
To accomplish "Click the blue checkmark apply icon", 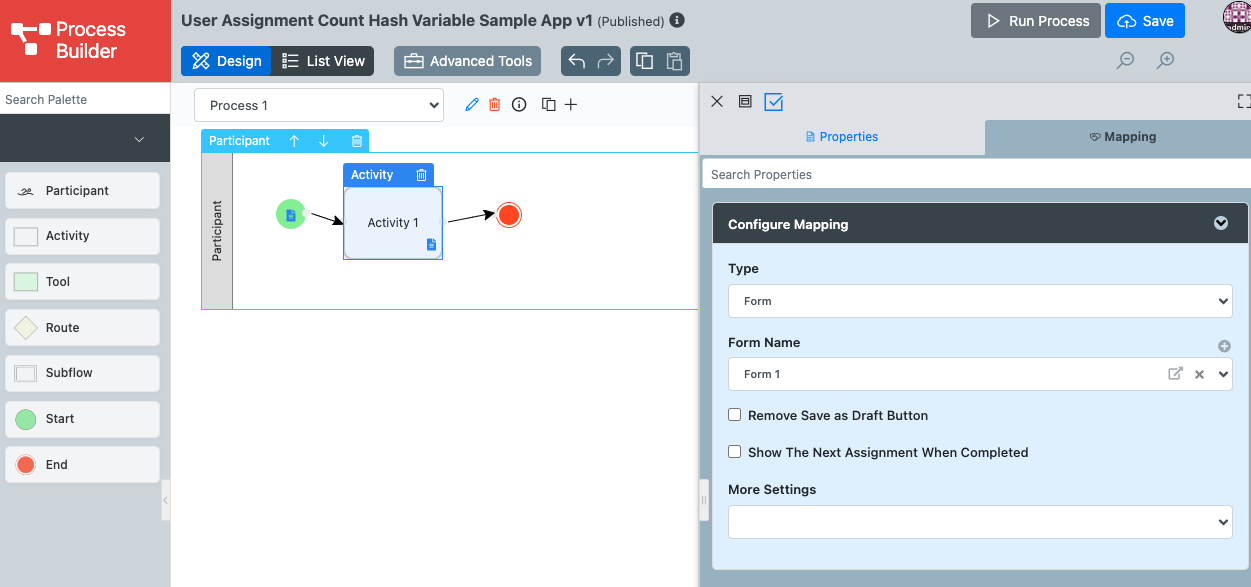I will (773, 101).
